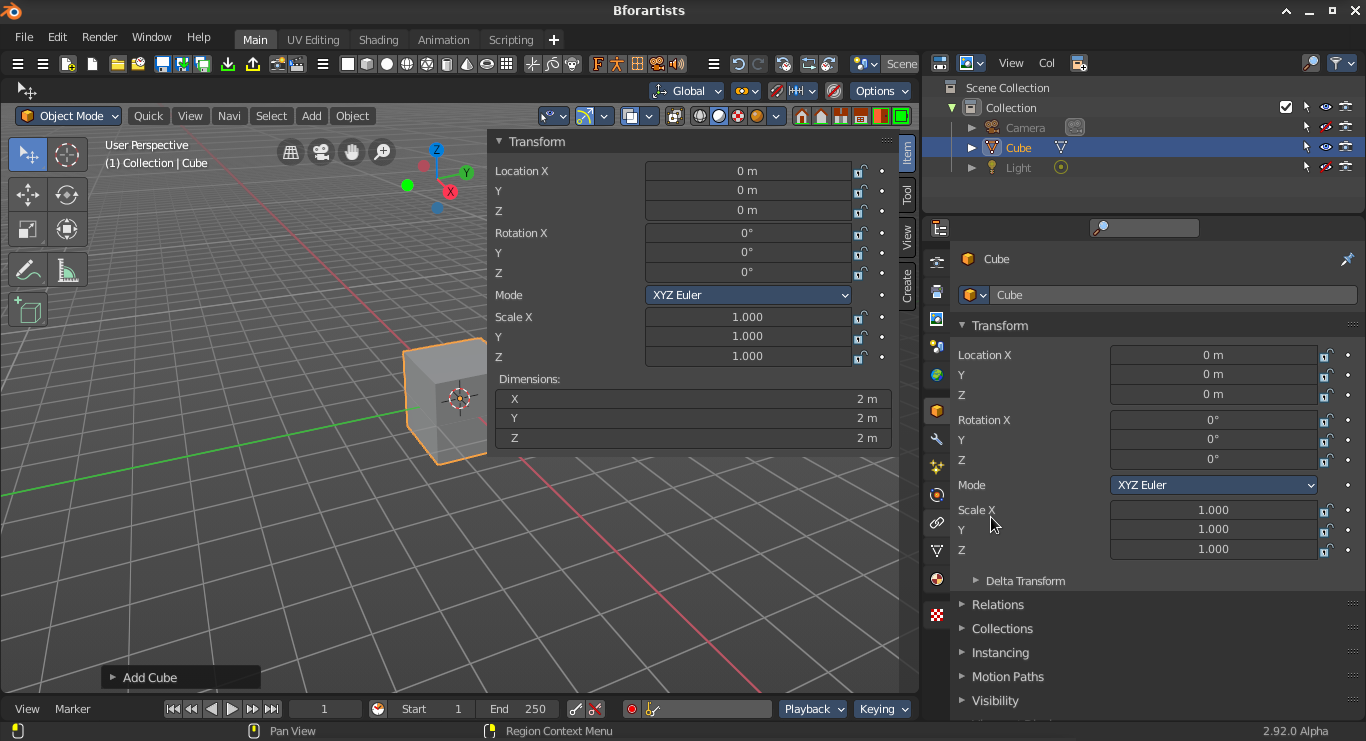Select the Measure ruler tool
1366x741 pixels.
pyautogui.click(x=67, y=271)
